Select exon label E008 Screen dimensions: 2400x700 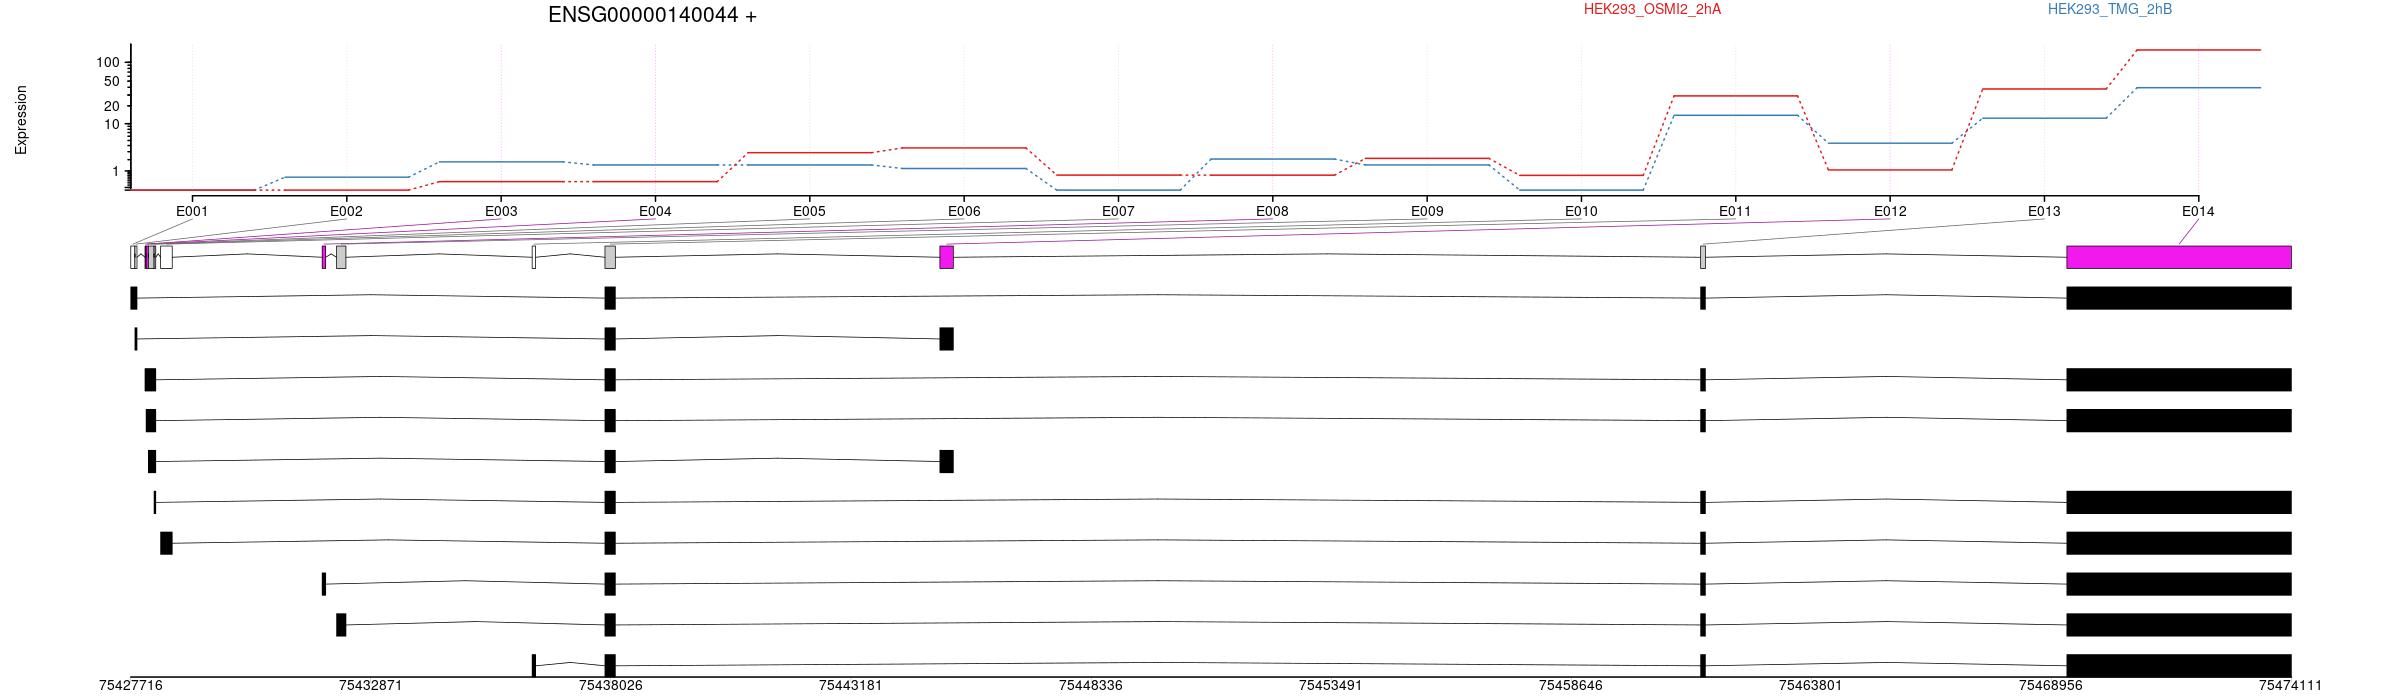coord(1272,211)
